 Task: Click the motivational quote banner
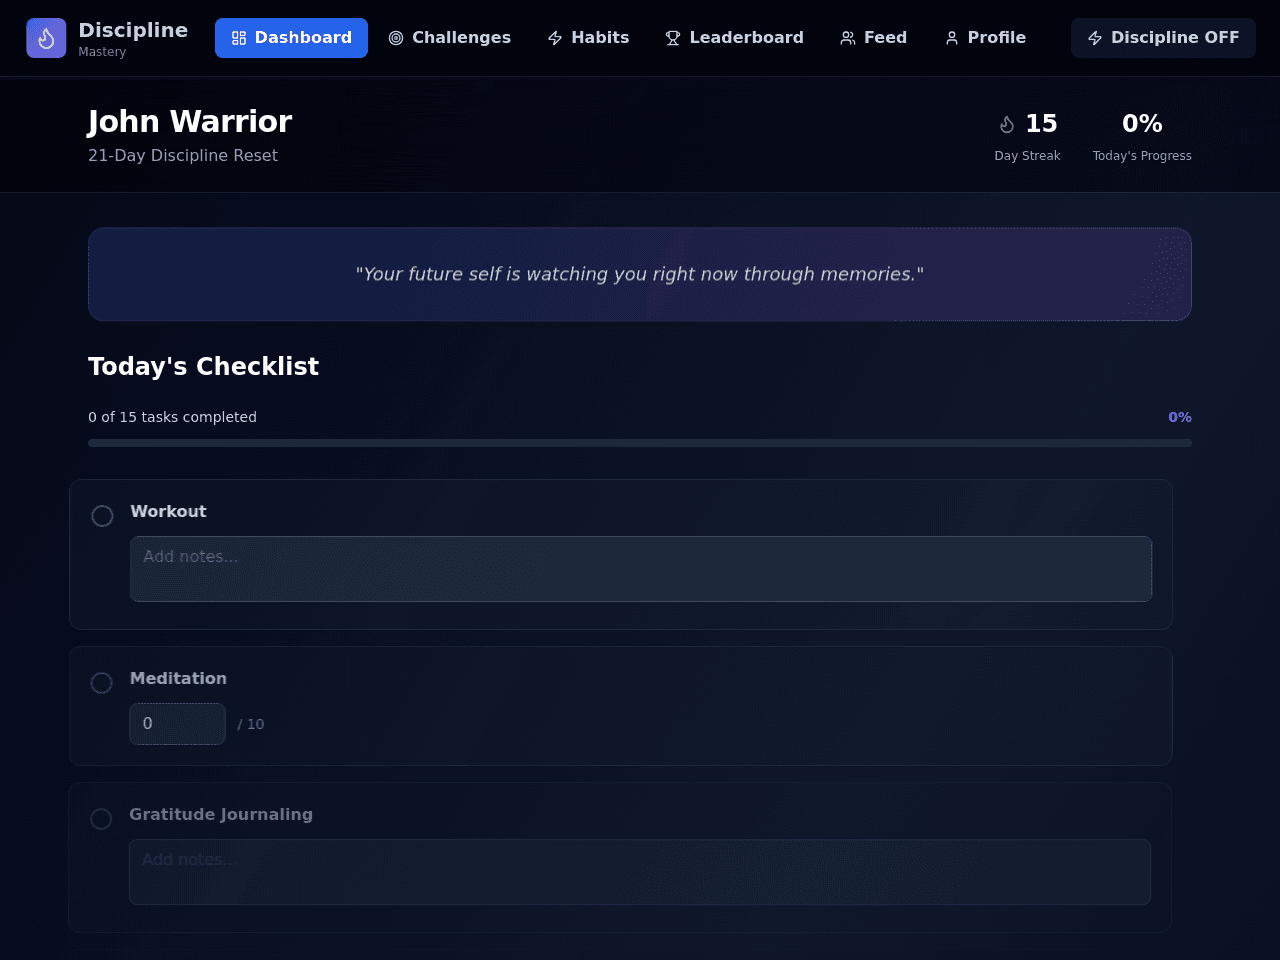pyautogui.click(x=640, y=274)
